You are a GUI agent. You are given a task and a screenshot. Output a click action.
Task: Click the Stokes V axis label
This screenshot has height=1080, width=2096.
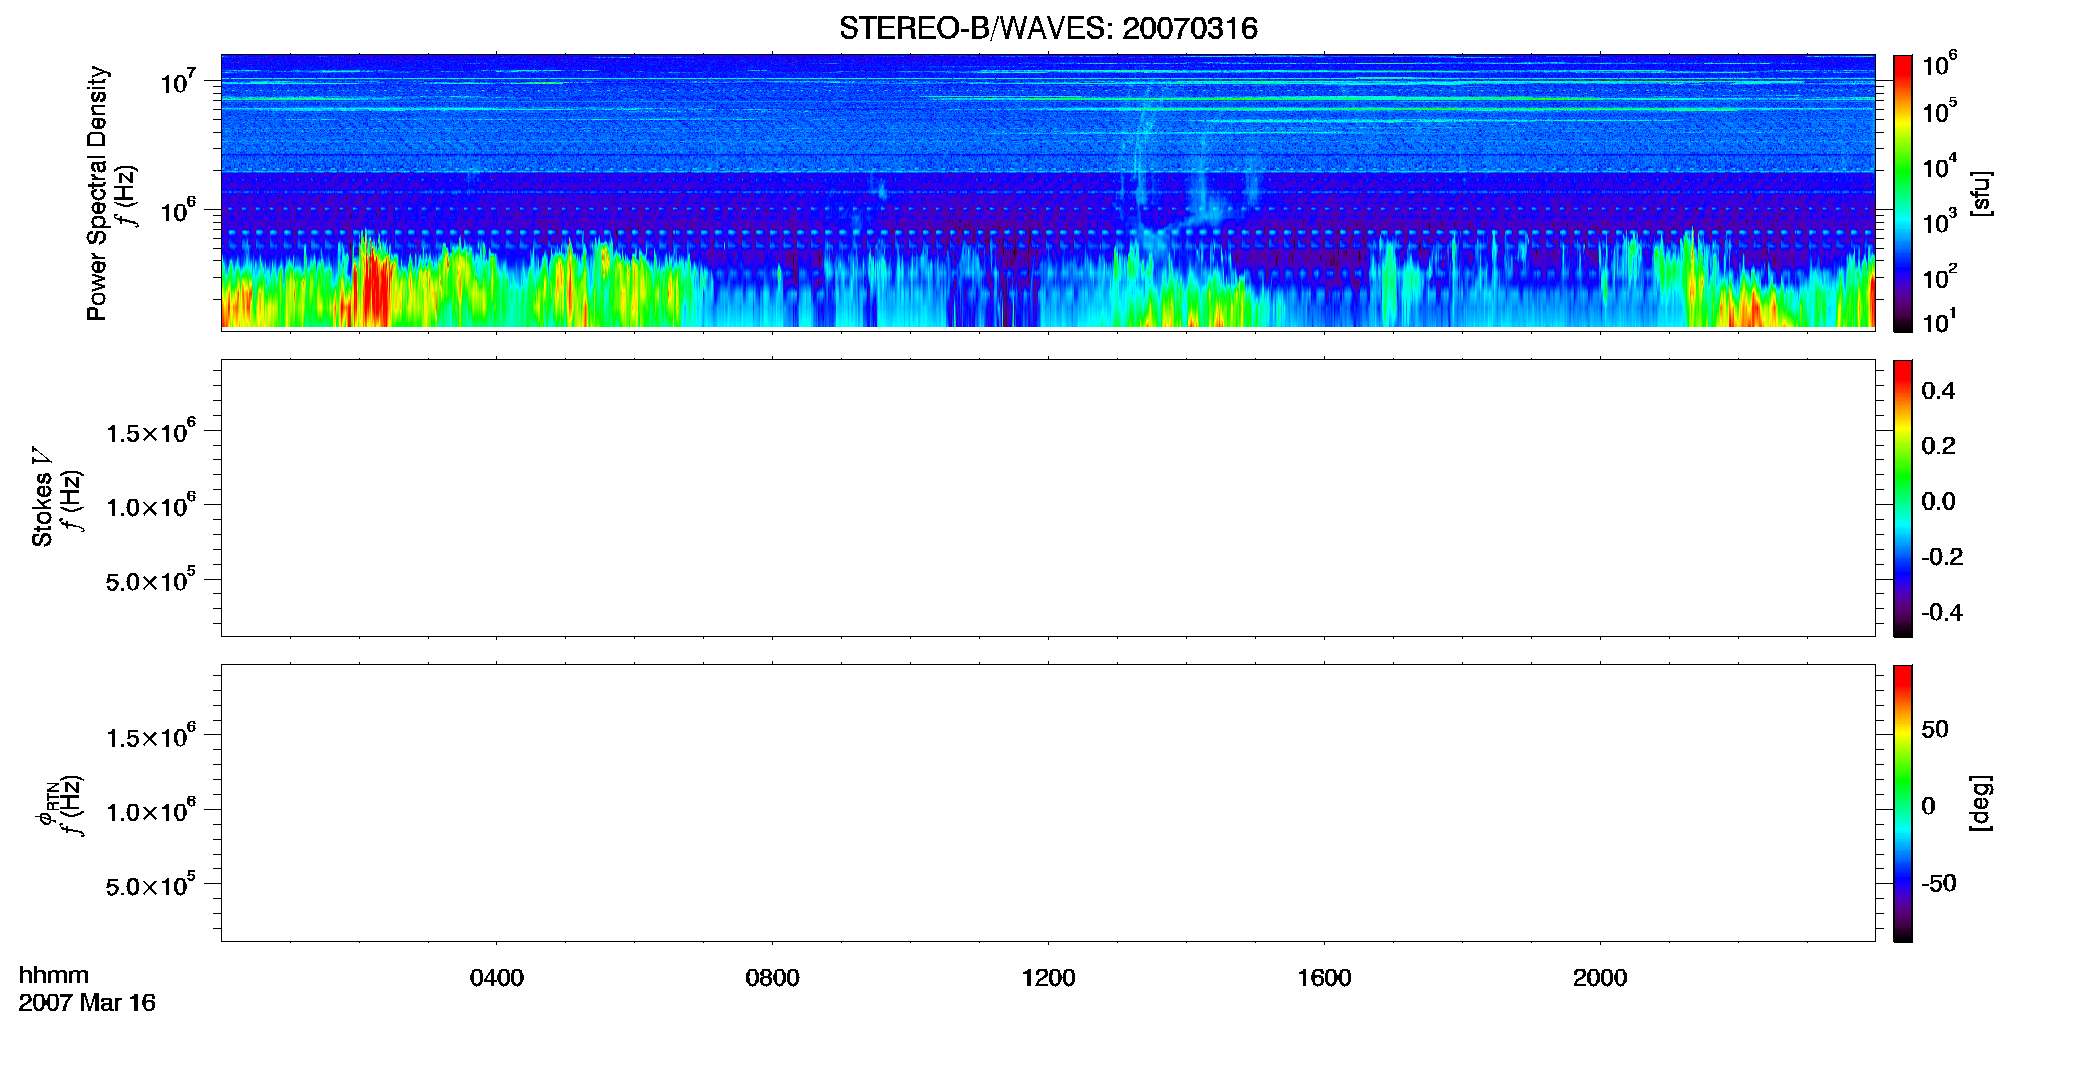click(x=42, y=497)
